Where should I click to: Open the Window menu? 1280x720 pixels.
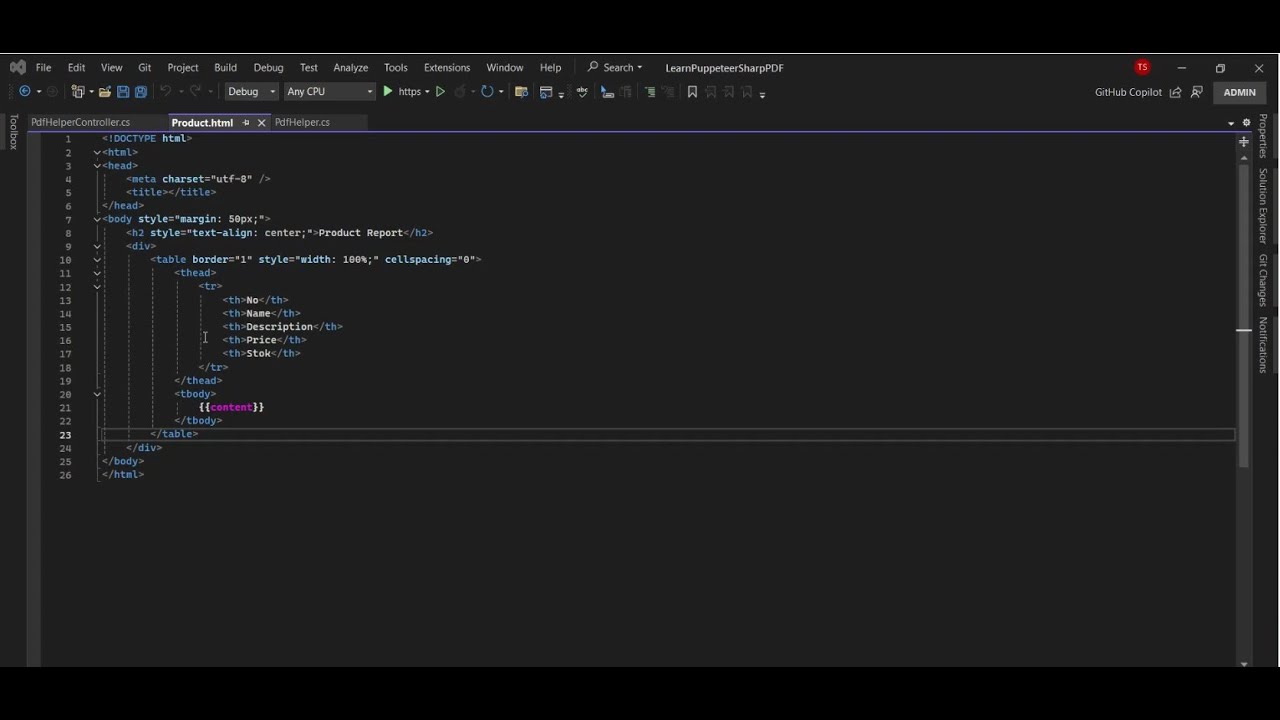[505, 67]
